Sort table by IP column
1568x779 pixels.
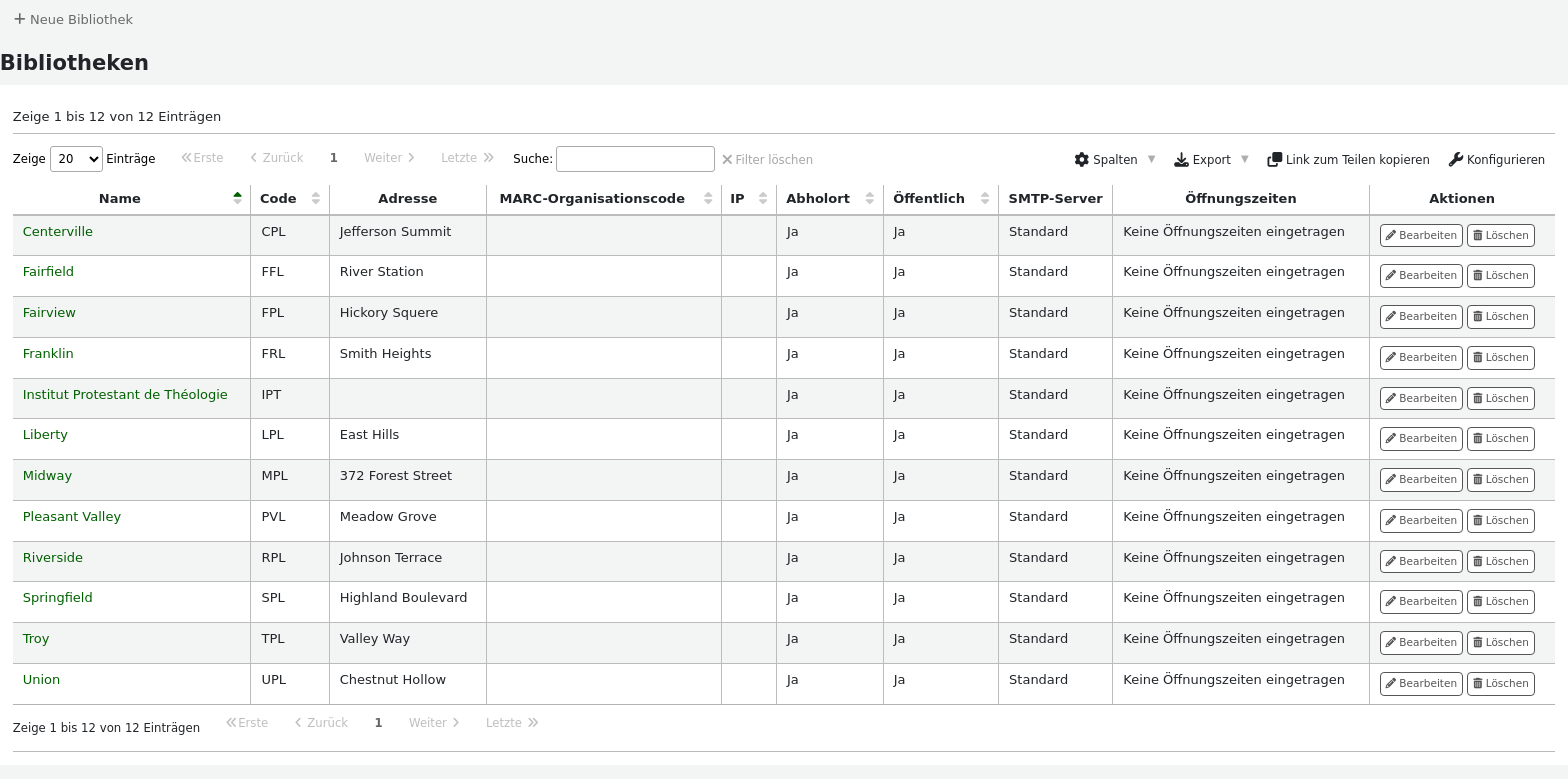pos(749,198)
